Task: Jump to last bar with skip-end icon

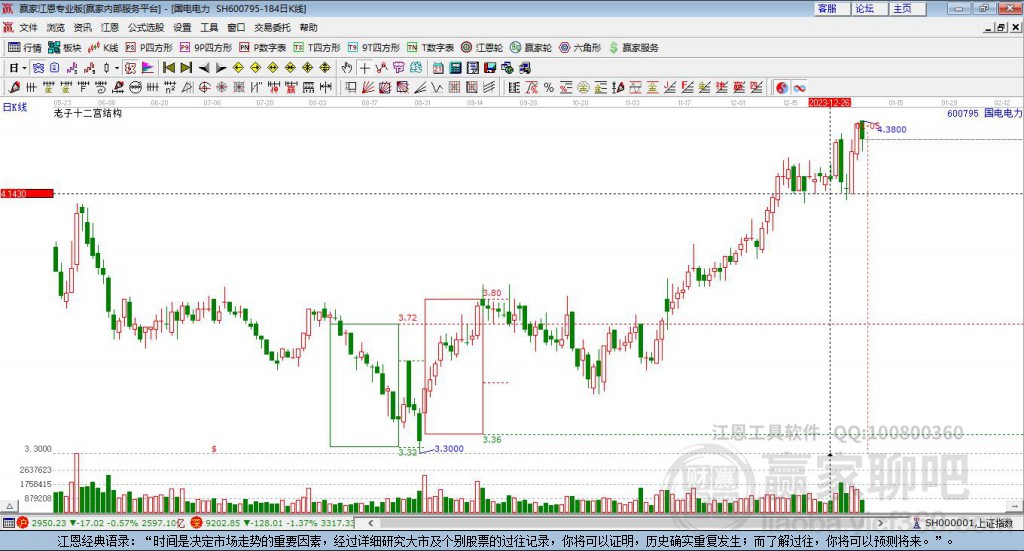Action: coord(186,68)
